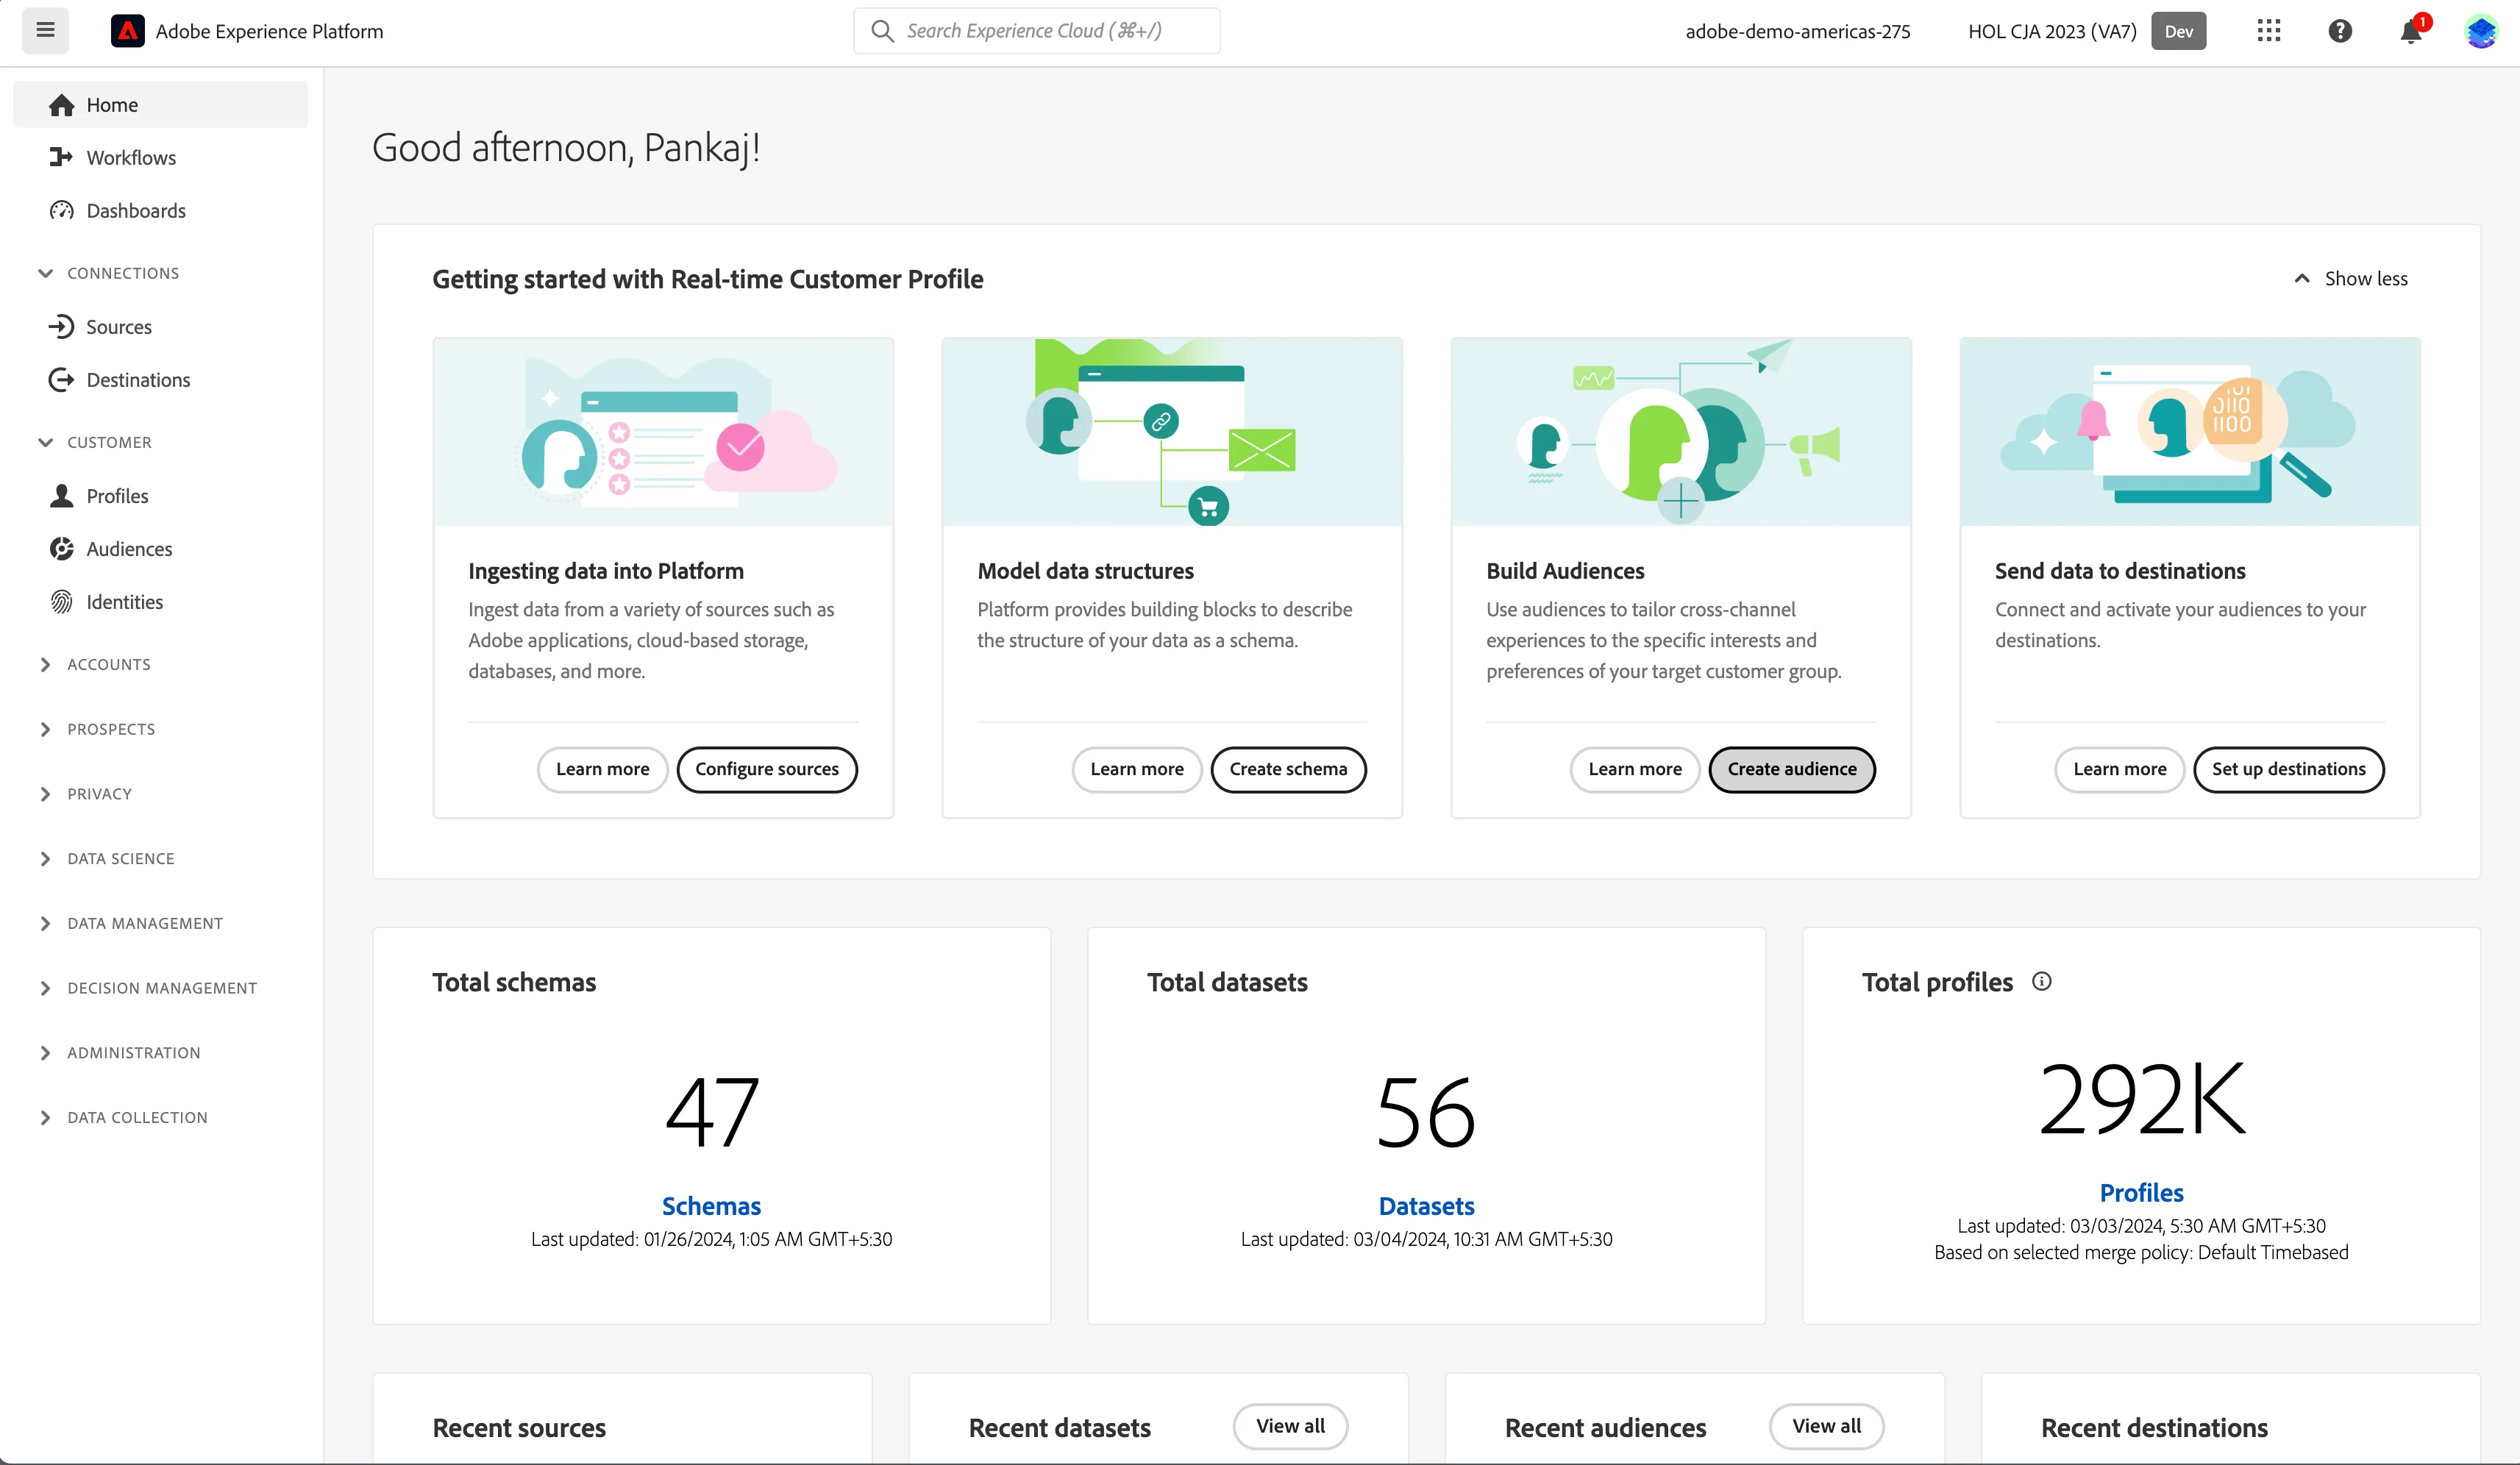
Task: Open the blue Profiles link under 292K
Action: 2141,1193
